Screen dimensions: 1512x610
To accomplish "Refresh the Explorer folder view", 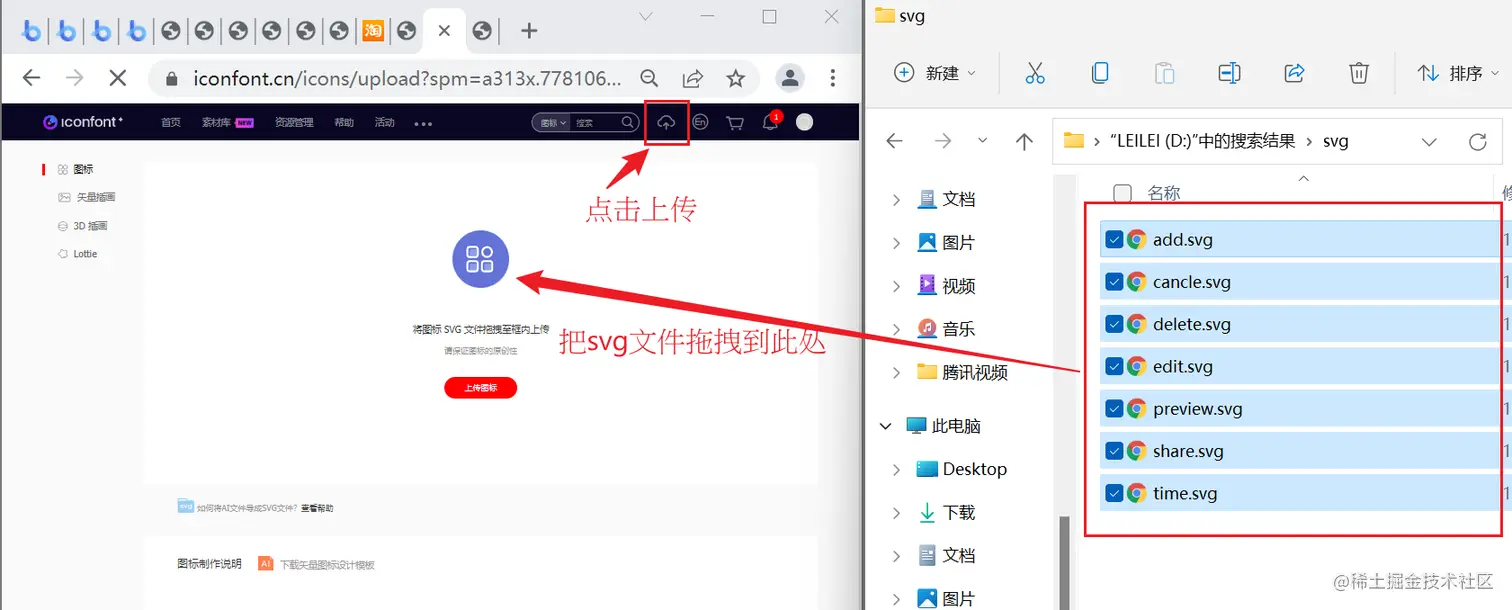I will (x=1478, y=142).
